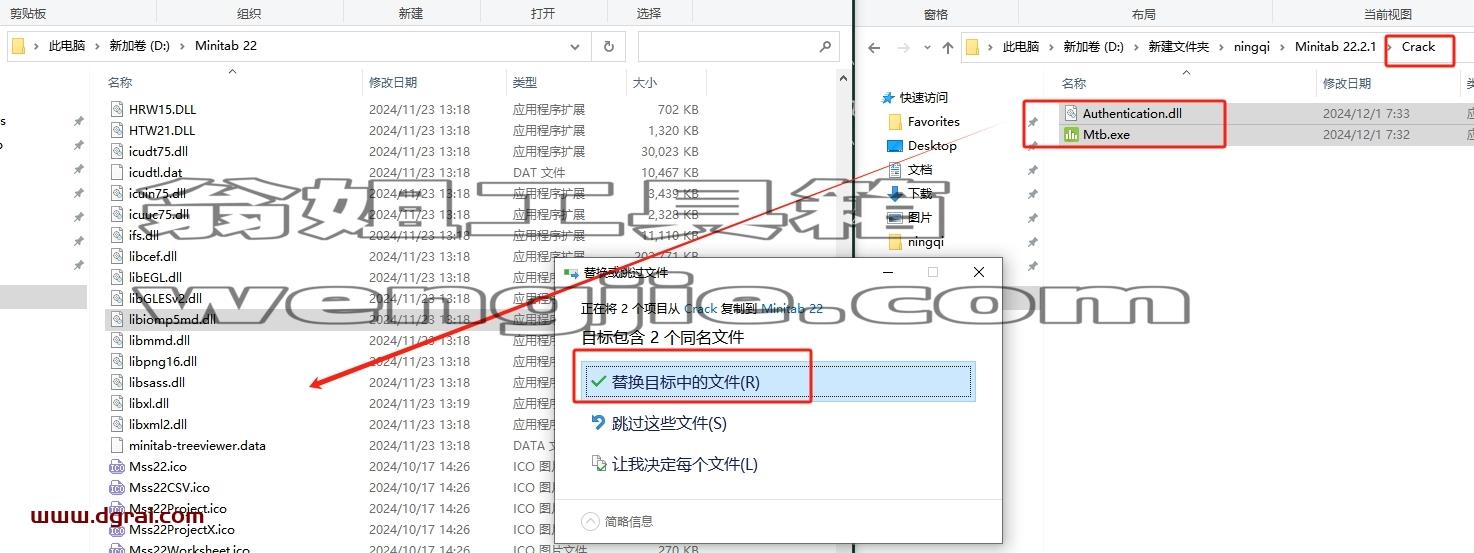The height and width of the screenshot is (553, 1474).
Task: Open recent locations dropdown in right window
Action: (x=926, y=47)
